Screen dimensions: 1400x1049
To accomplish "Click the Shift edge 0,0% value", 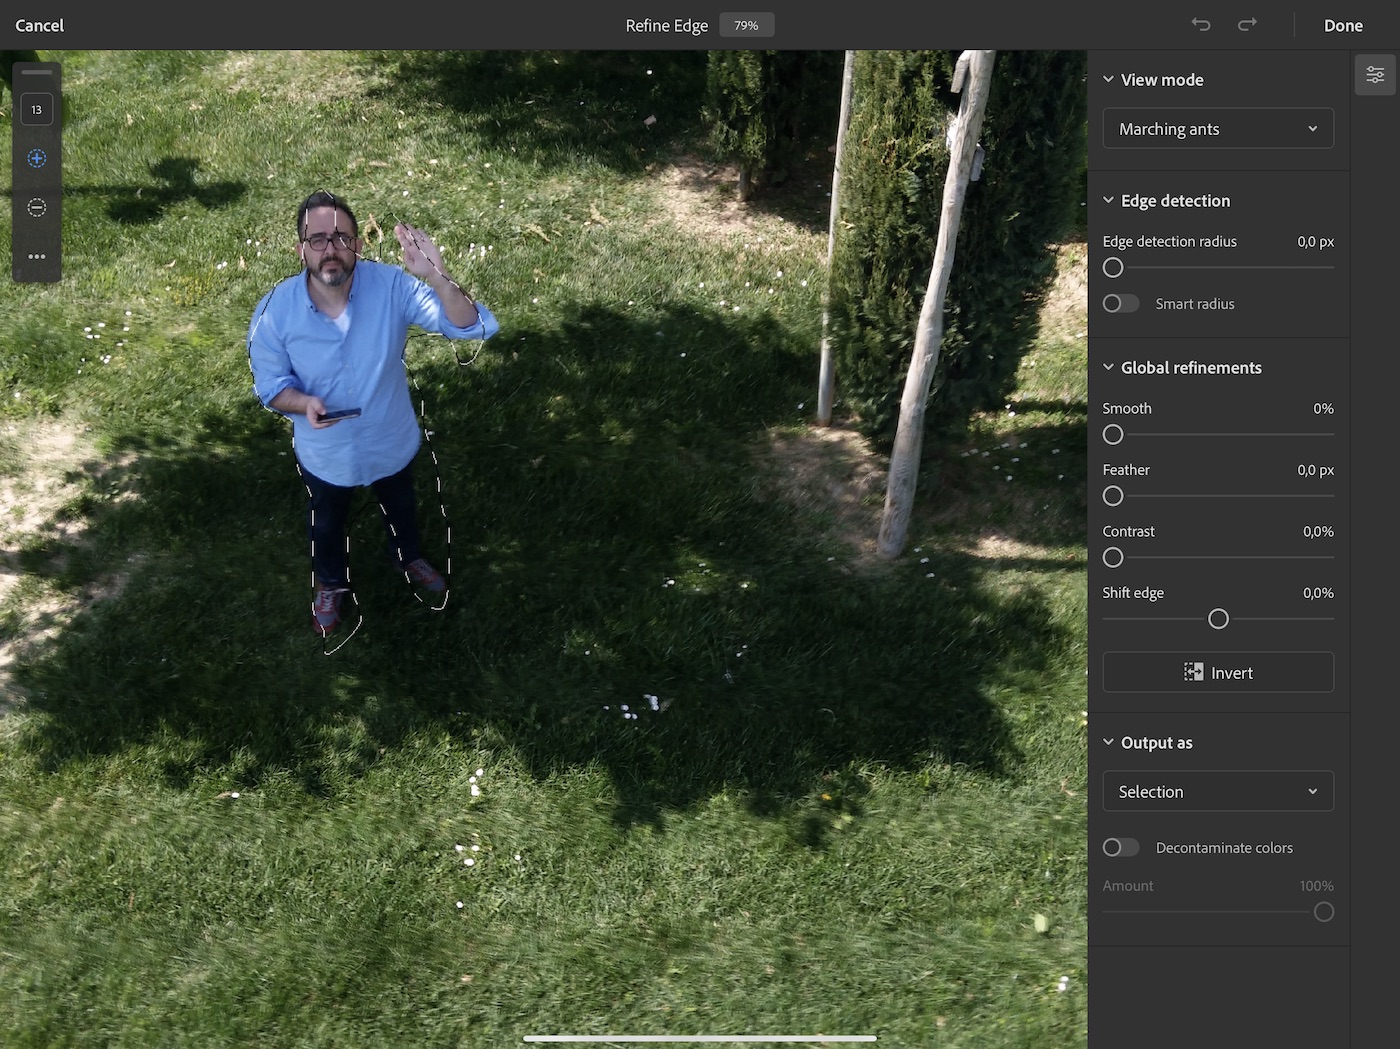I will coord(1318,592).
